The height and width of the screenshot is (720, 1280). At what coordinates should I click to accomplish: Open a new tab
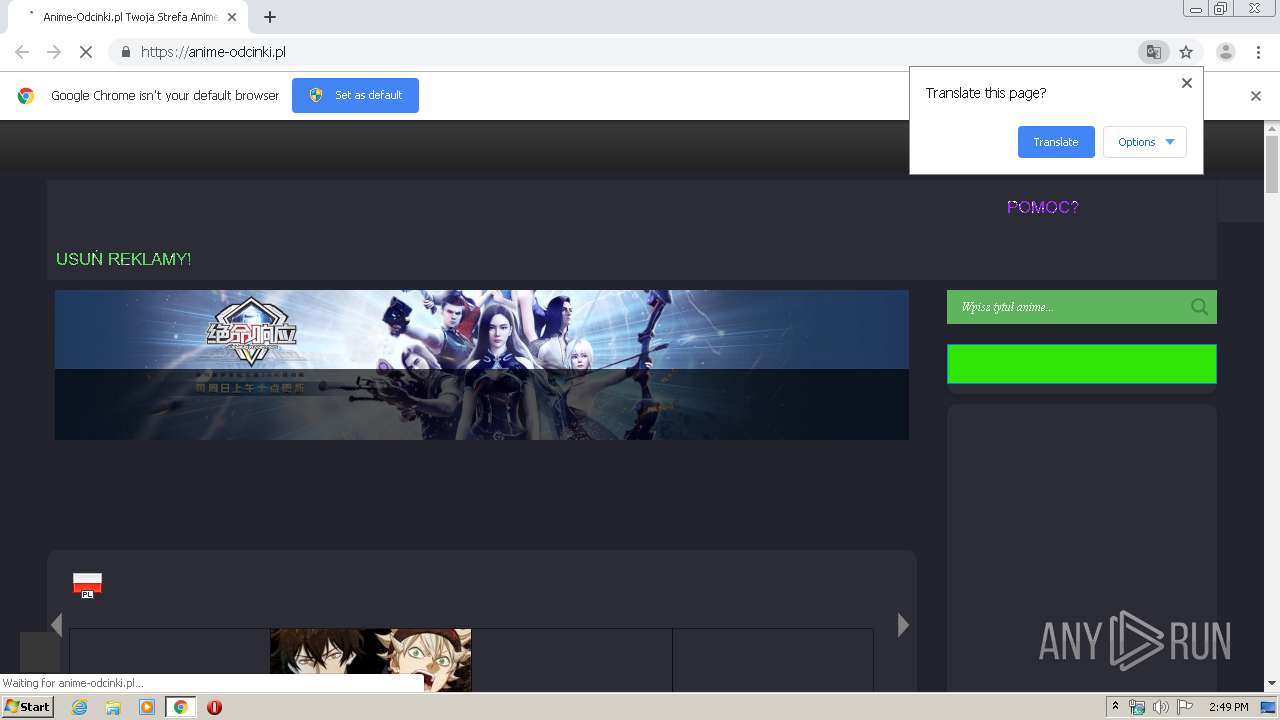[x=270, y=17]
